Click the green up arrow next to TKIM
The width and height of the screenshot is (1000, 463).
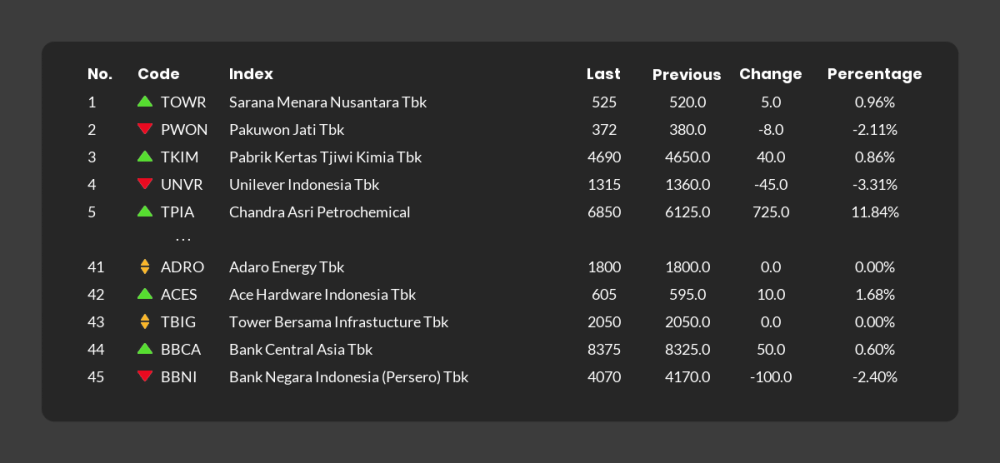[x=145, y=156]
